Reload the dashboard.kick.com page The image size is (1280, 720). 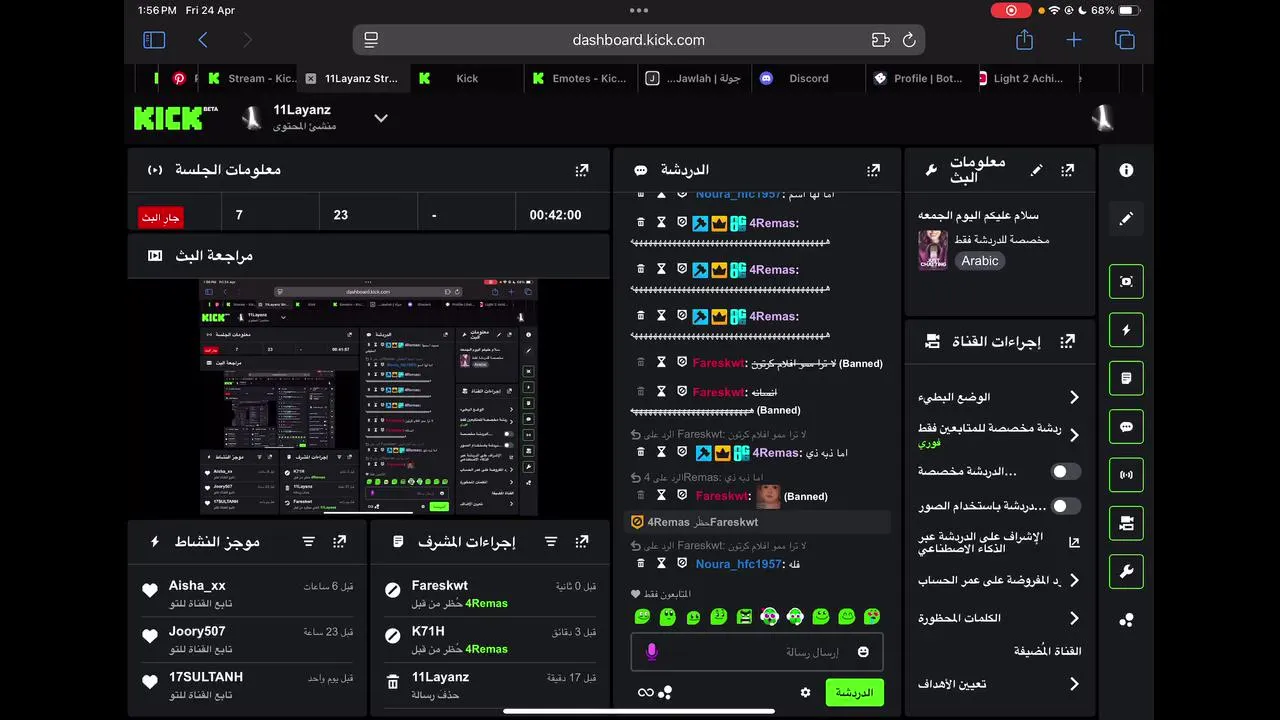coord(909,40)
